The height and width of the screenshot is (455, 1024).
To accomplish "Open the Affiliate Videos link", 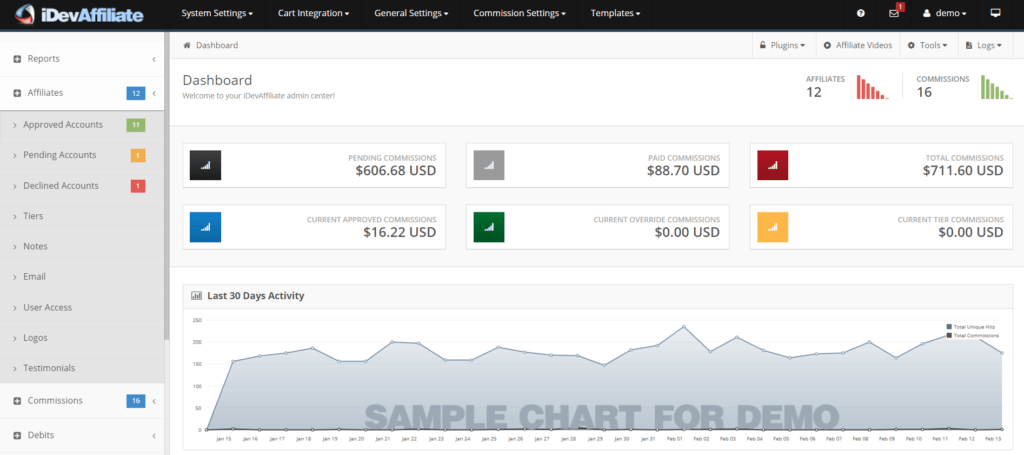I will click(x=857, y=45).
